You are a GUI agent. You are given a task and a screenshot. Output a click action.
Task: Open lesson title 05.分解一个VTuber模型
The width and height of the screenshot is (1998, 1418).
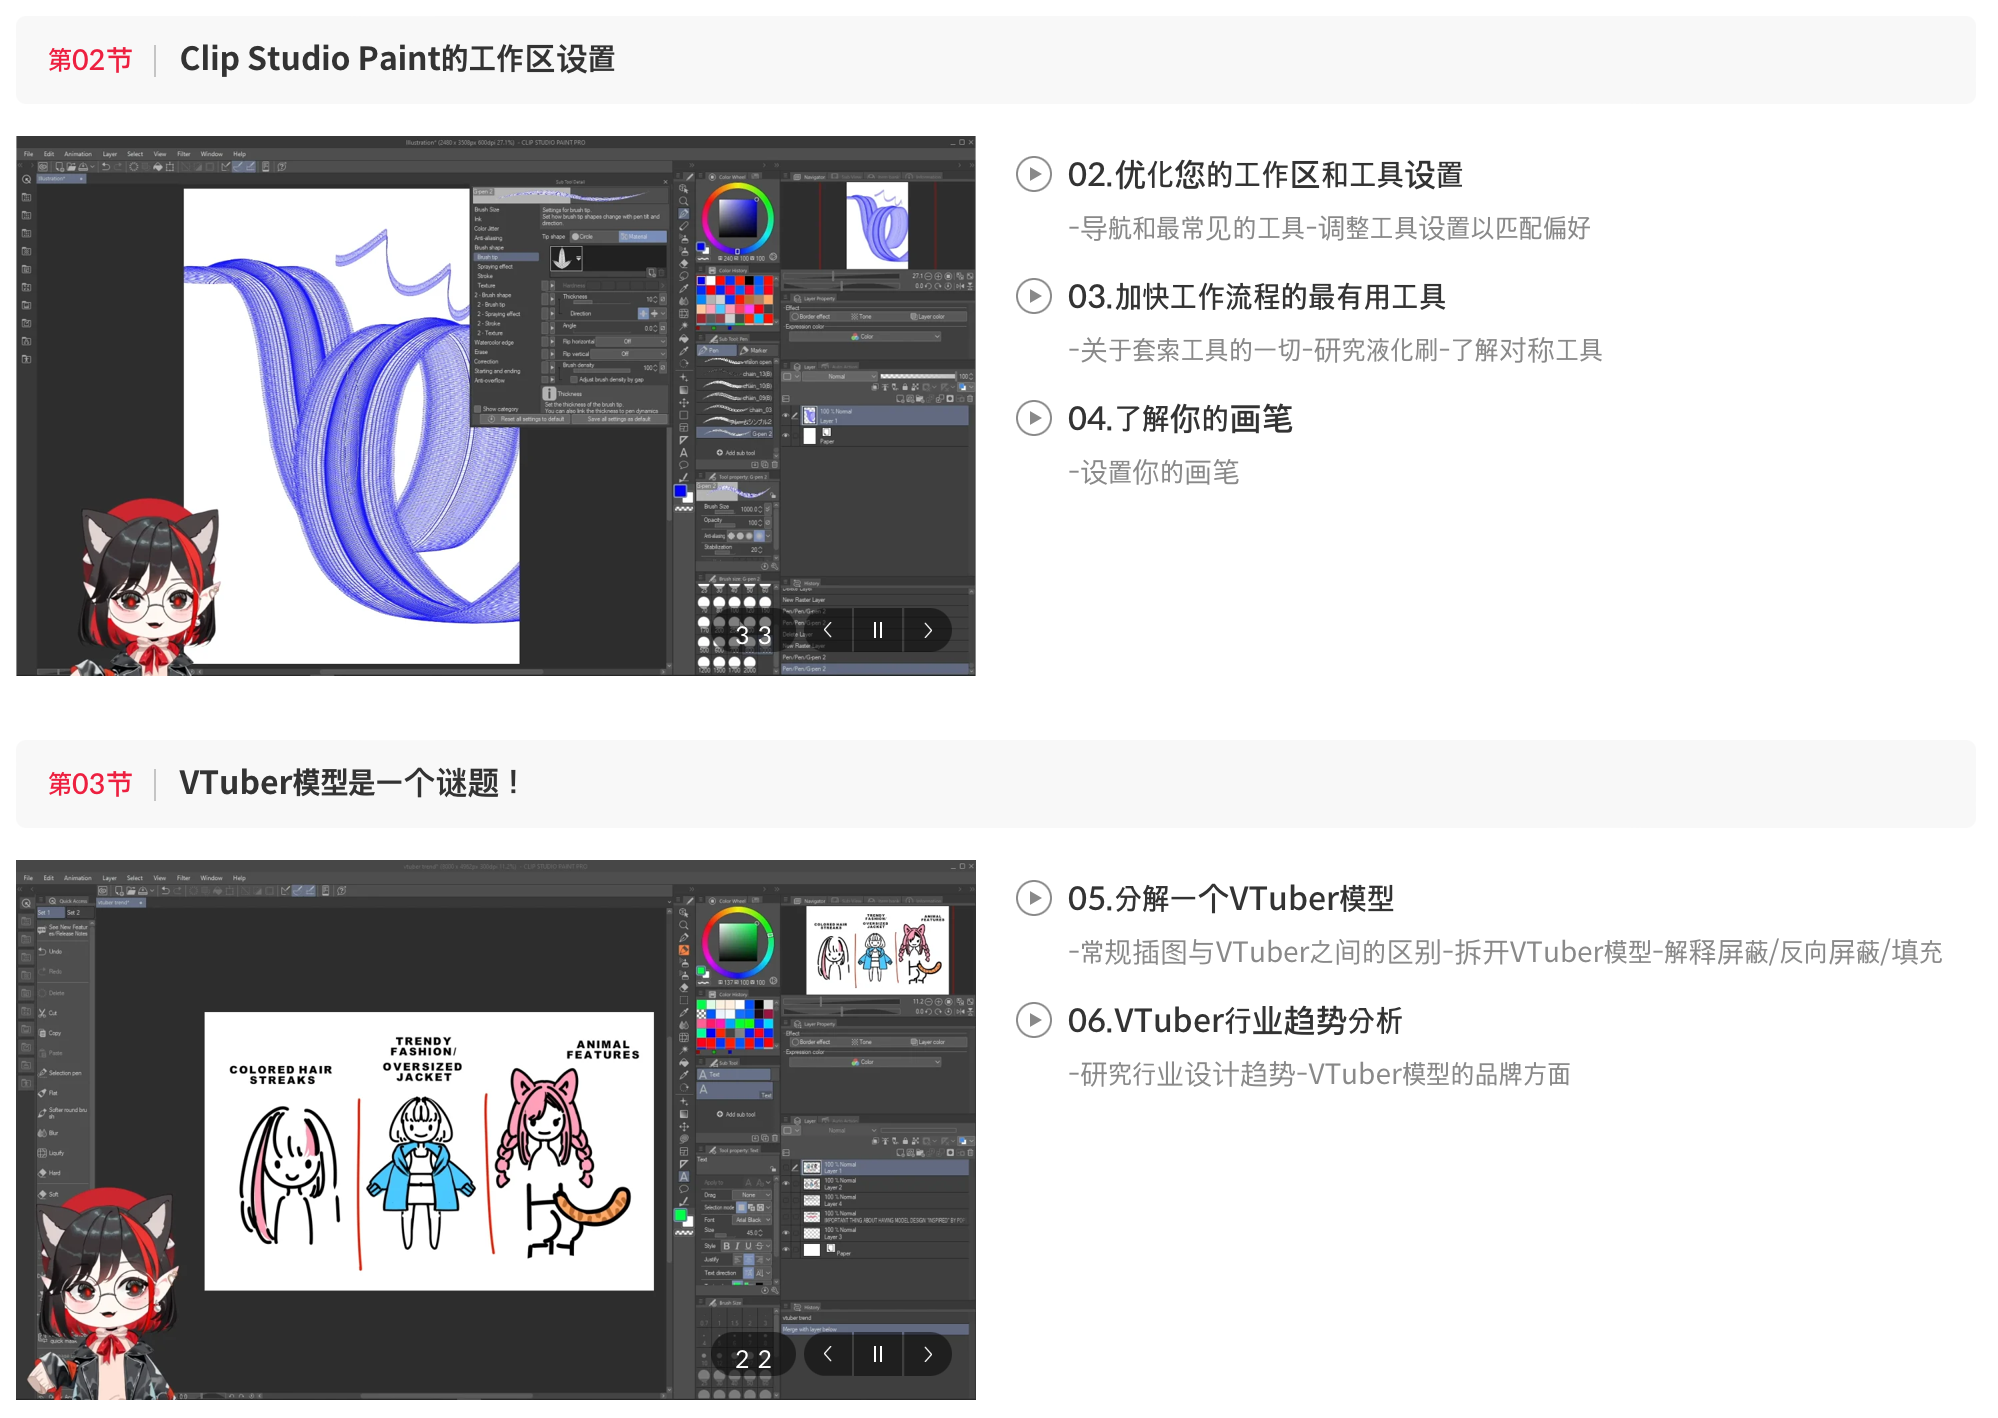tap(1230, 899)
